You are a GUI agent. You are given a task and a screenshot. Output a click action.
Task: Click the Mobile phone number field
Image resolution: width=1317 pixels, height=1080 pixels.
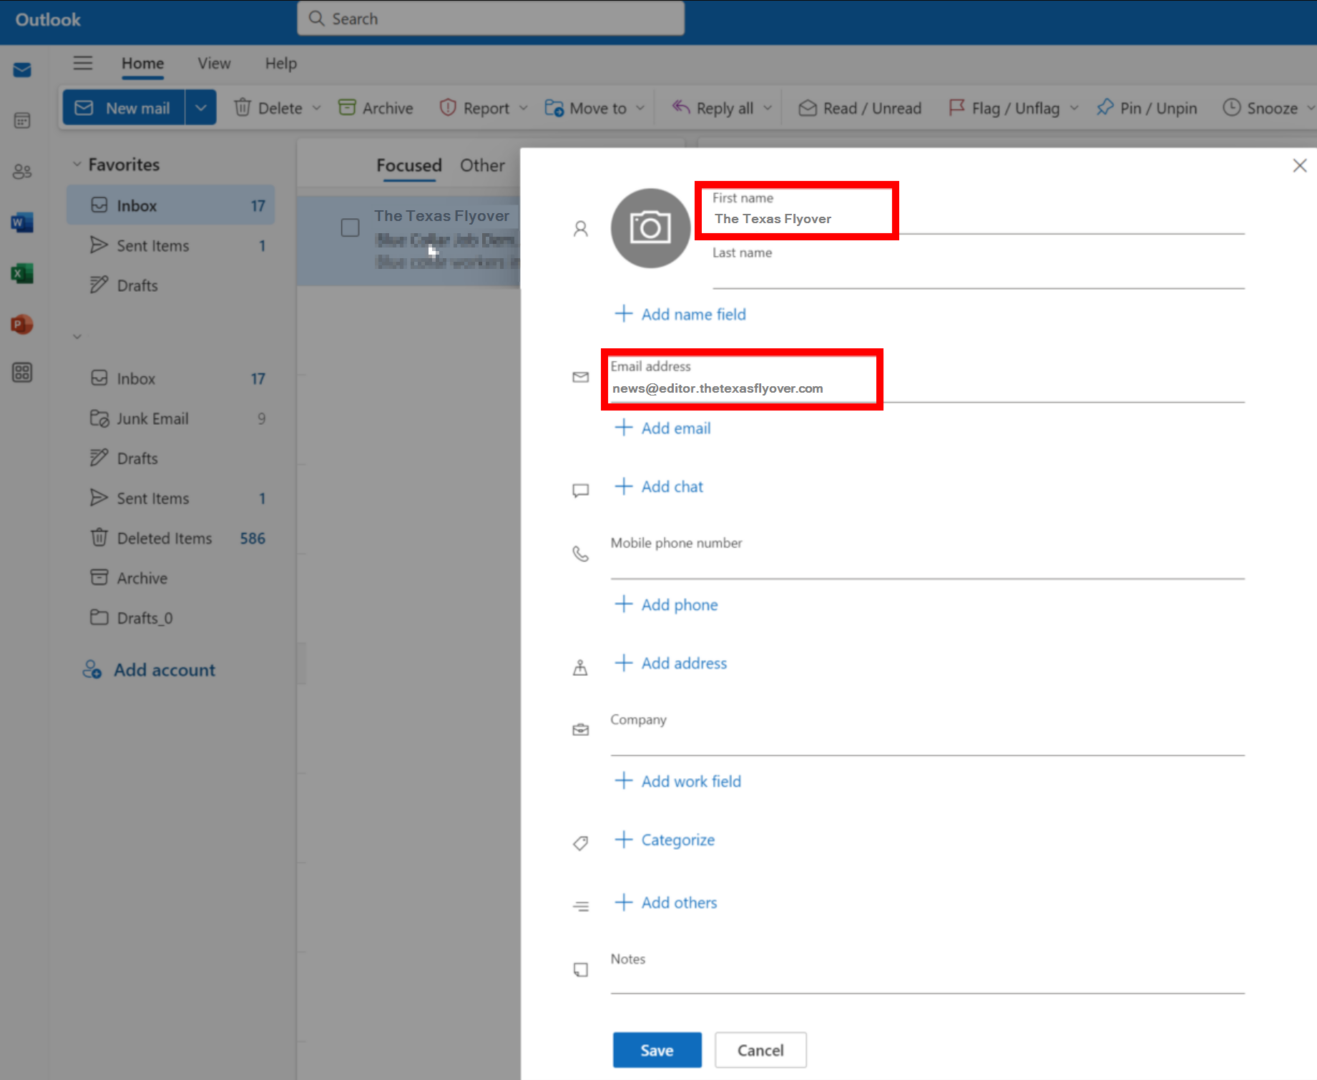coord(927,557)
